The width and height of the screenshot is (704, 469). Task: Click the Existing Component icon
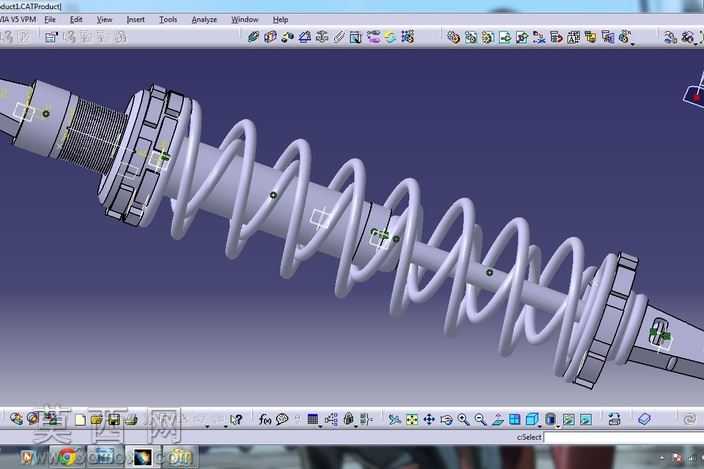tap(505, 38)
